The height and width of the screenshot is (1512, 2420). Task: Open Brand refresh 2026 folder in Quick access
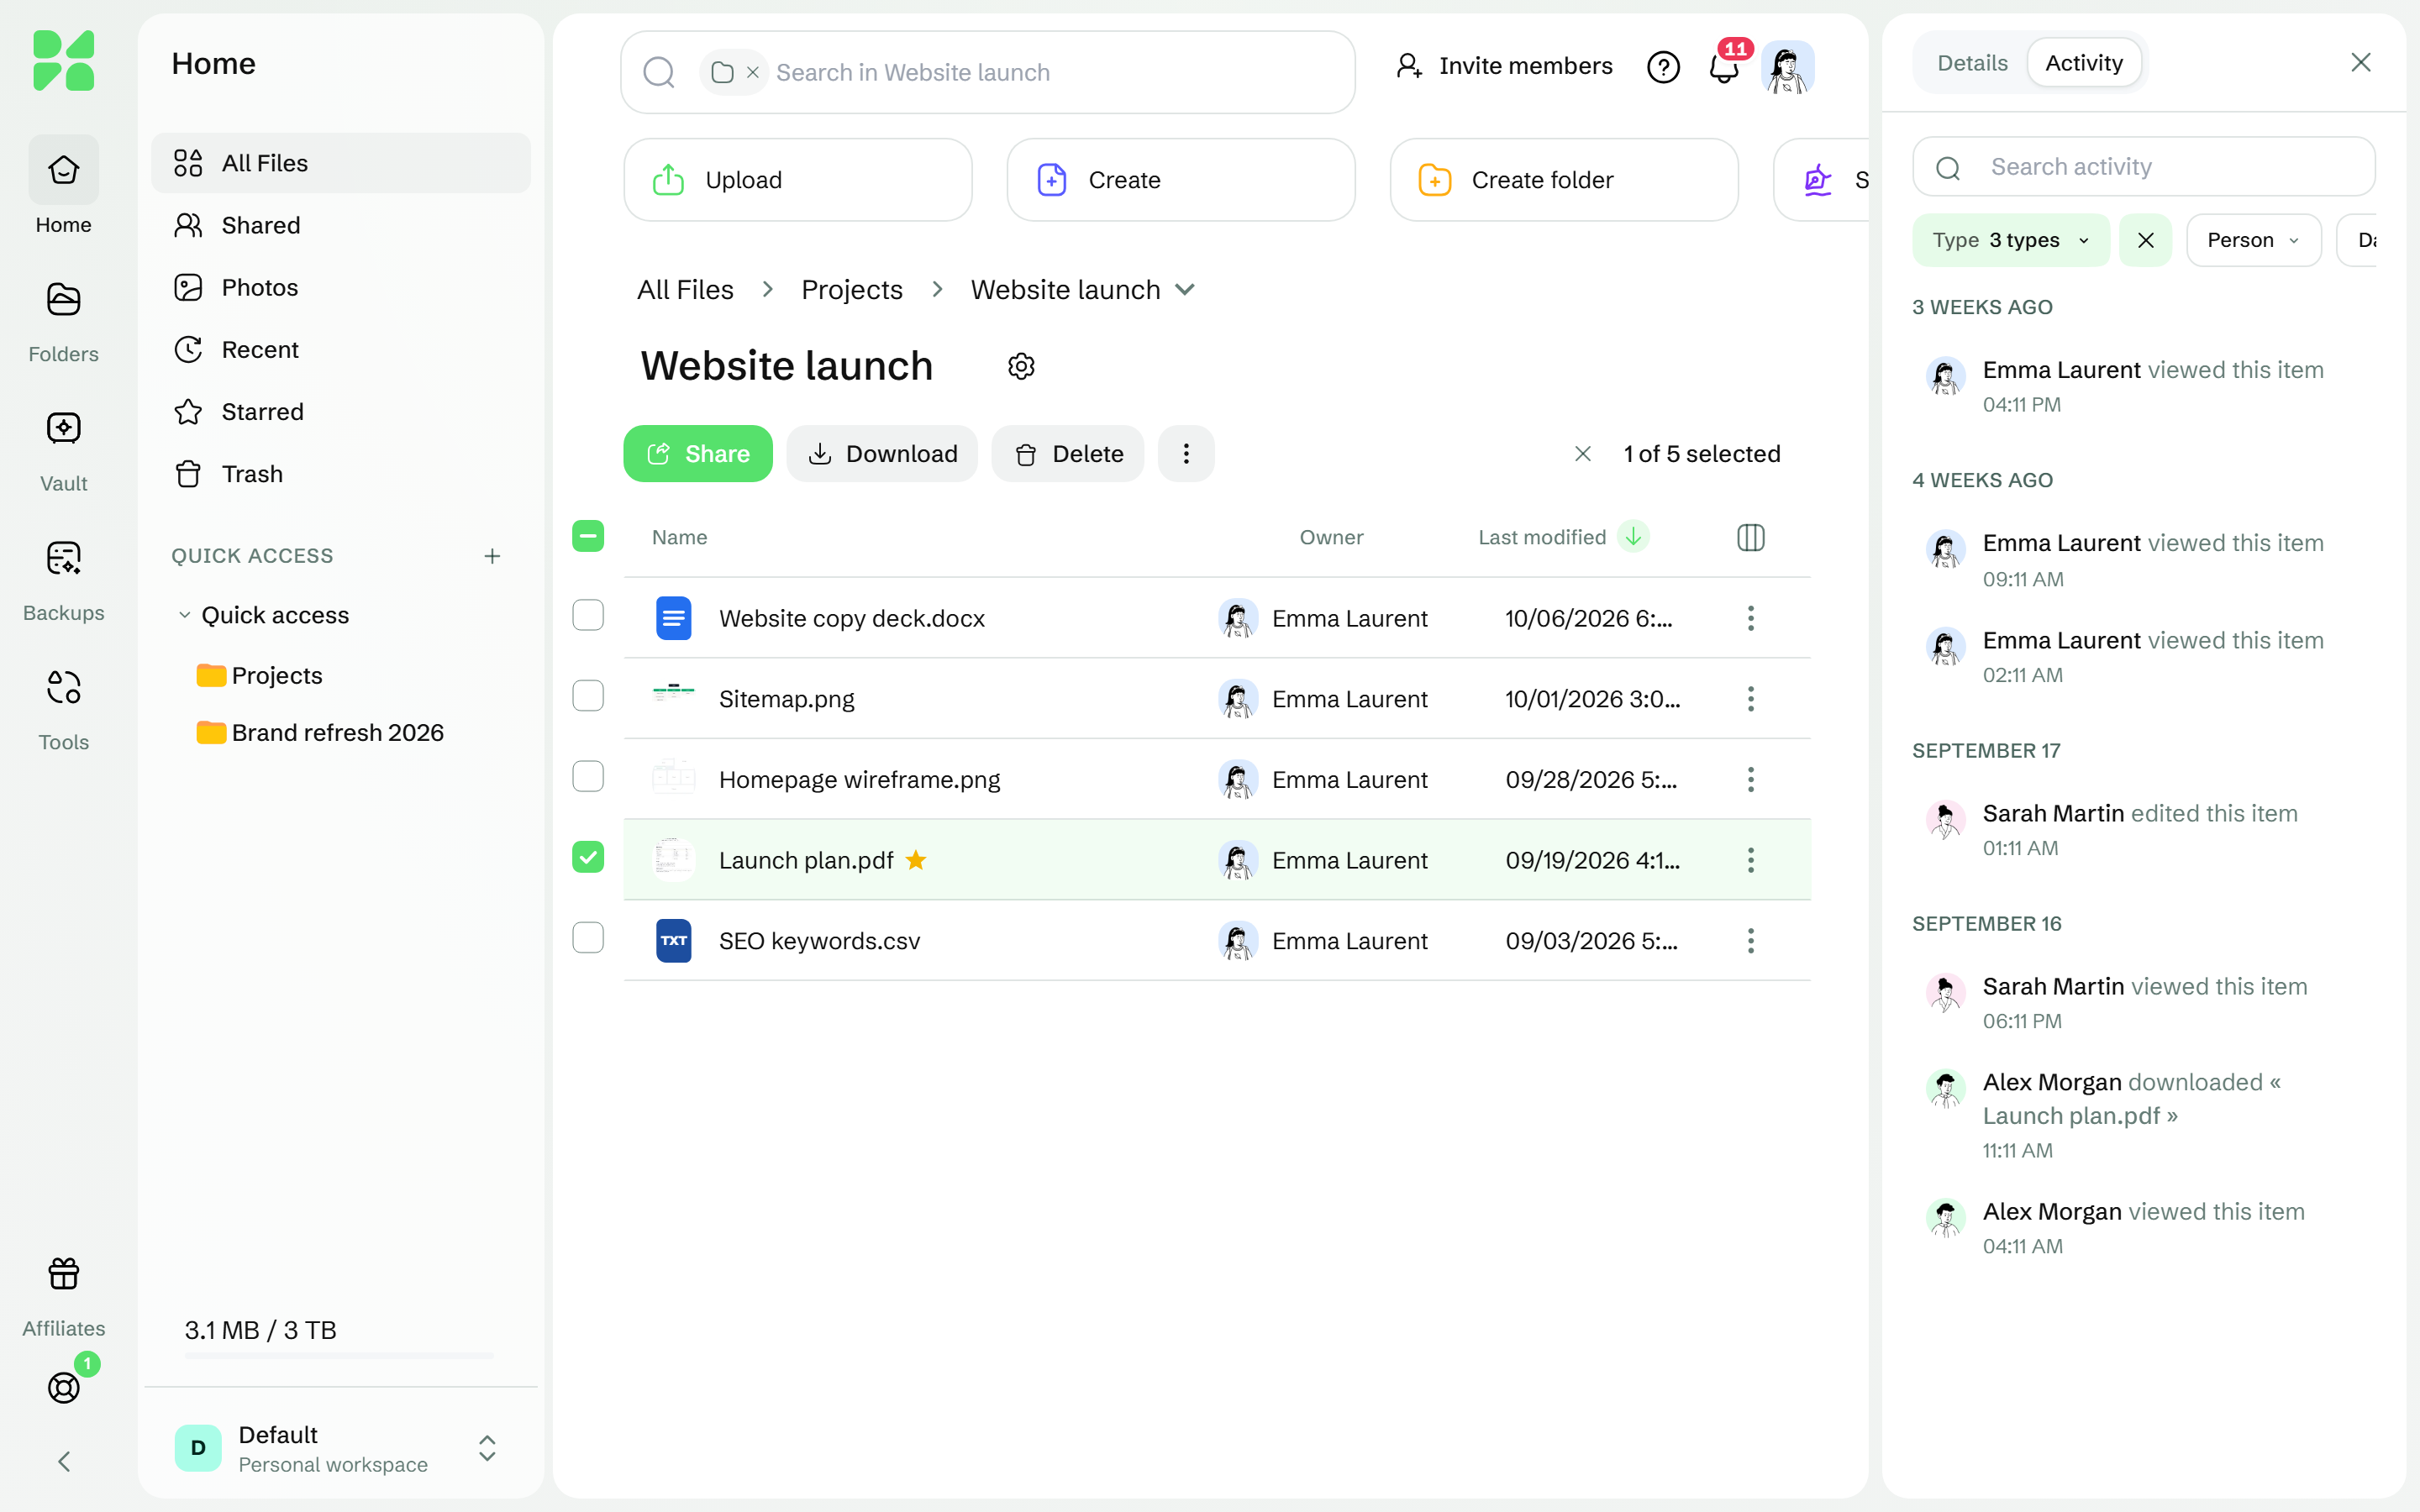tap(321, 733)
